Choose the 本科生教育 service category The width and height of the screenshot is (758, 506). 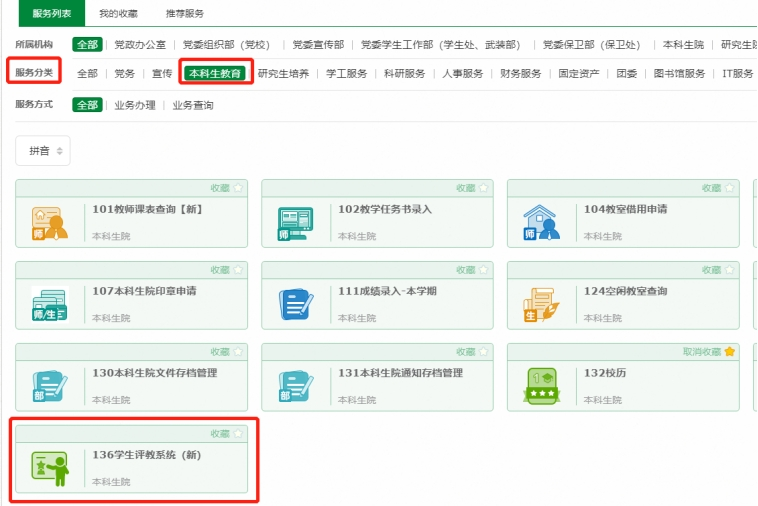215,73
